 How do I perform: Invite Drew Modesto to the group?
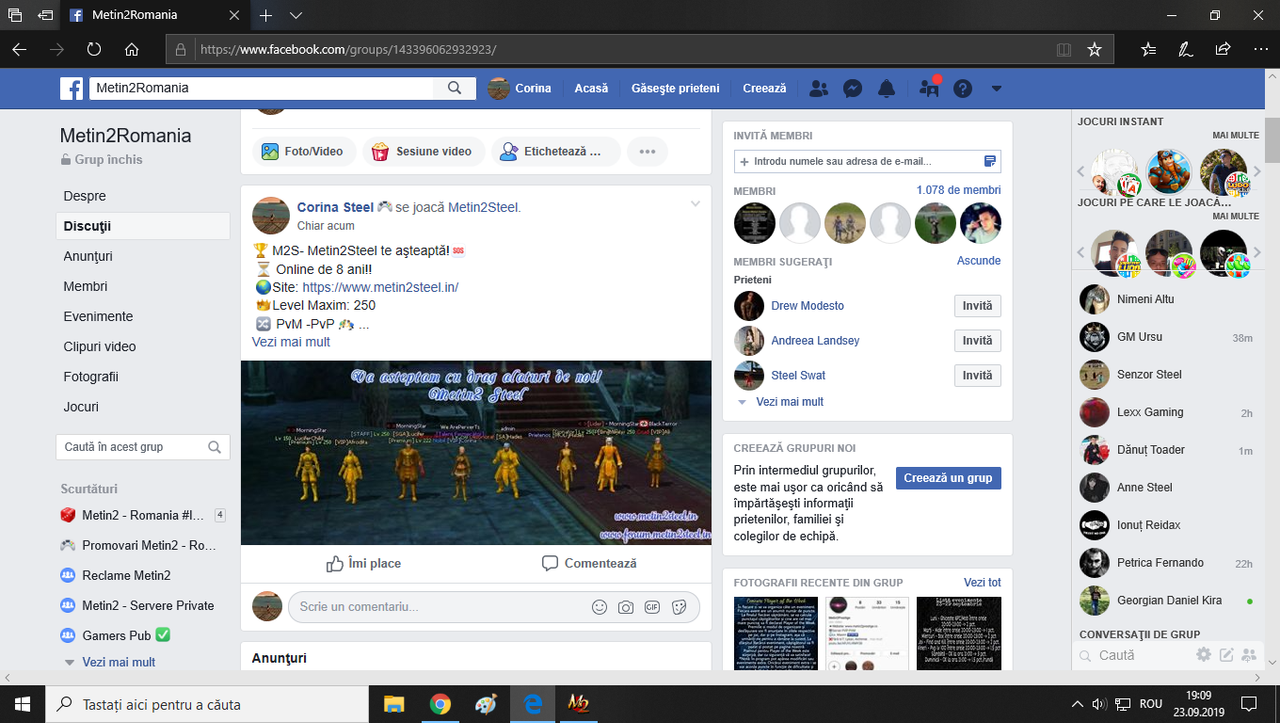click(x=977, y=306)
